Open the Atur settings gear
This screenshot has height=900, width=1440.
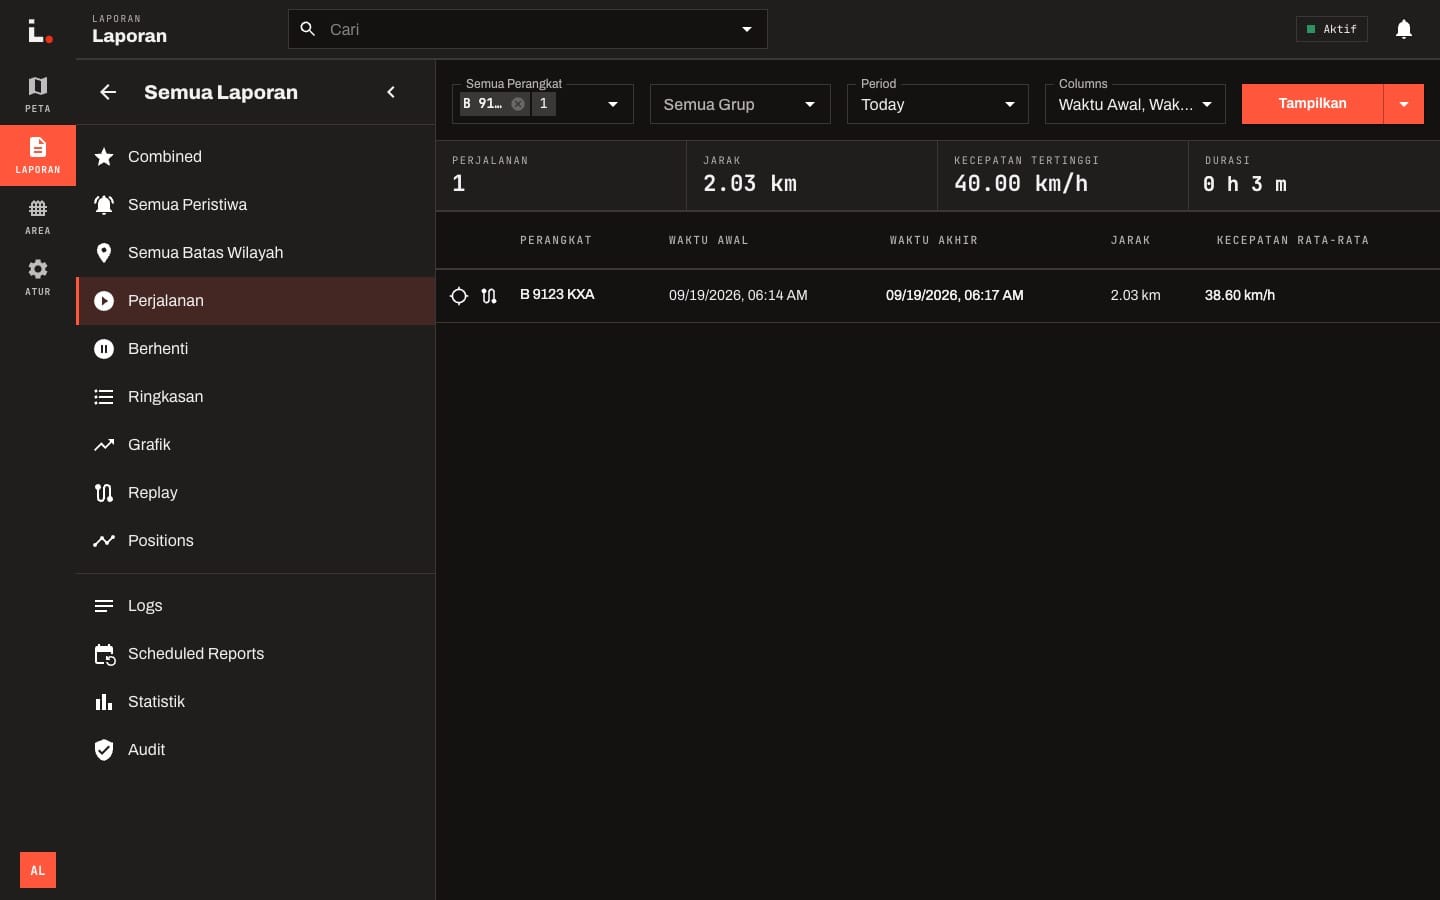38,277
